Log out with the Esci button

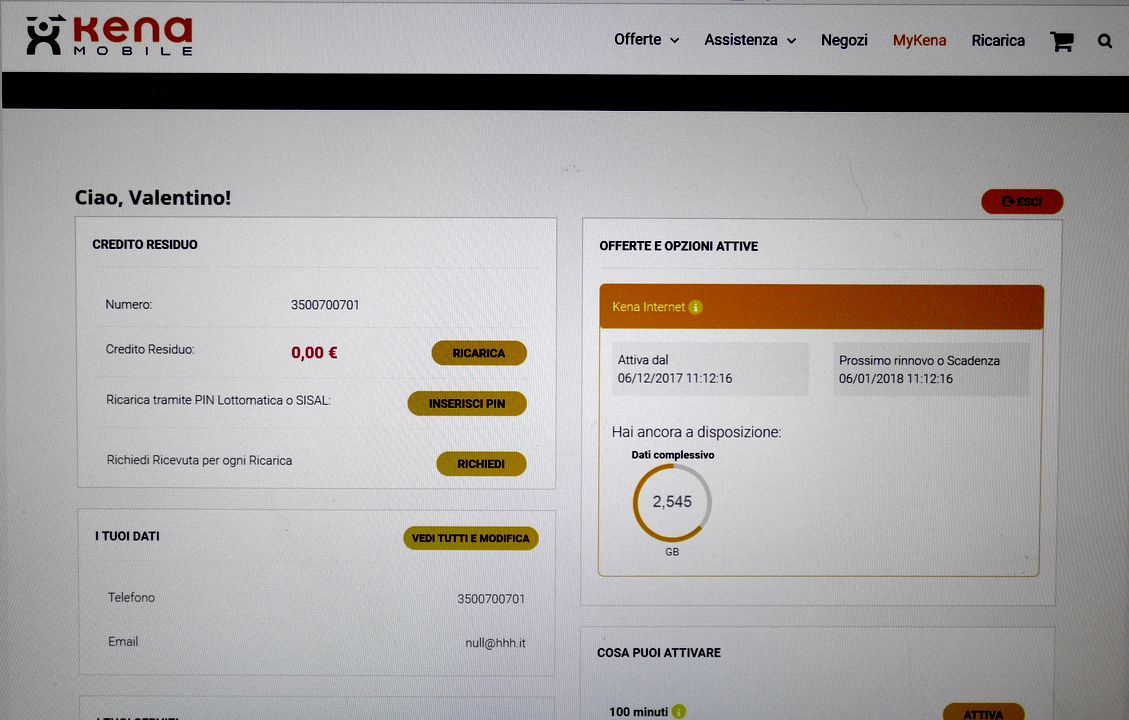(x=1022, y=202)
